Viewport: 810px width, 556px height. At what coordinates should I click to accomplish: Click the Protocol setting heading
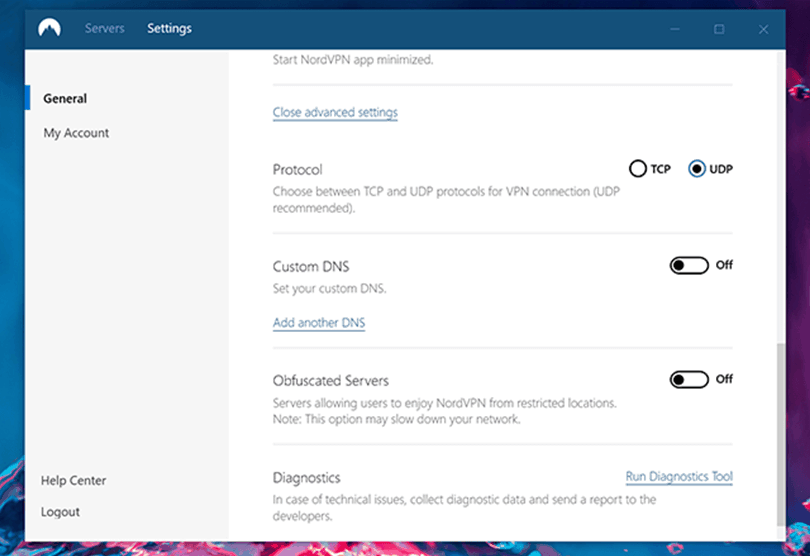pos(298,169)
